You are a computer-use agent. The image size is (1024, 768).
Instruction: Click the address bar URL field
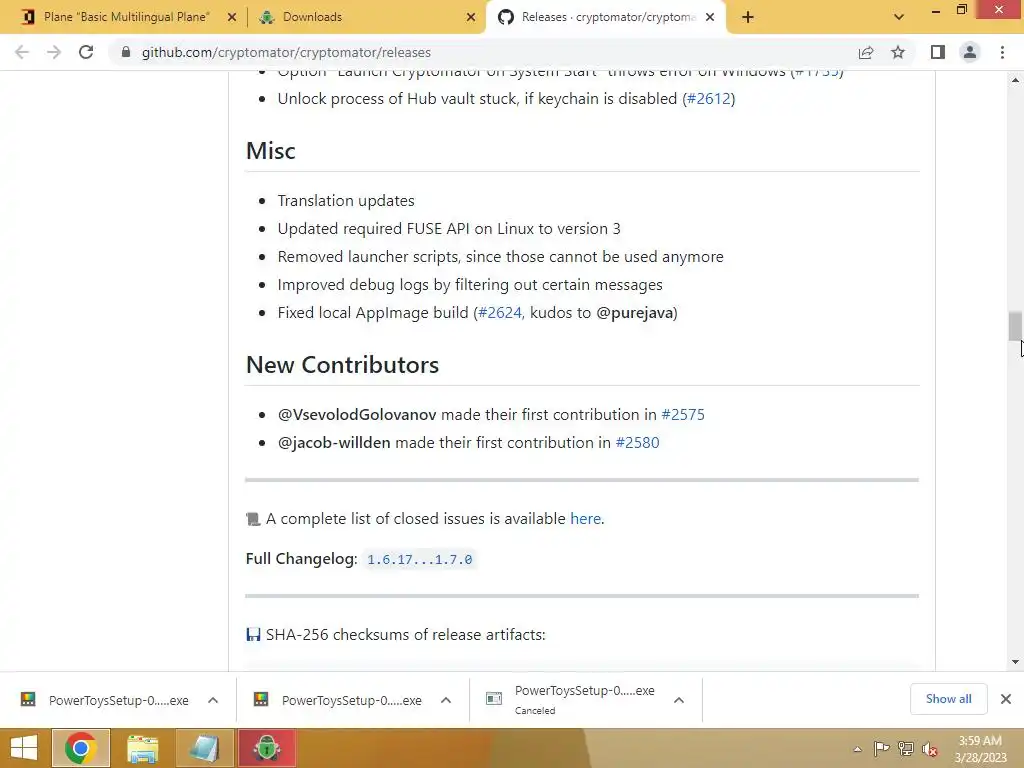[483, 52]
